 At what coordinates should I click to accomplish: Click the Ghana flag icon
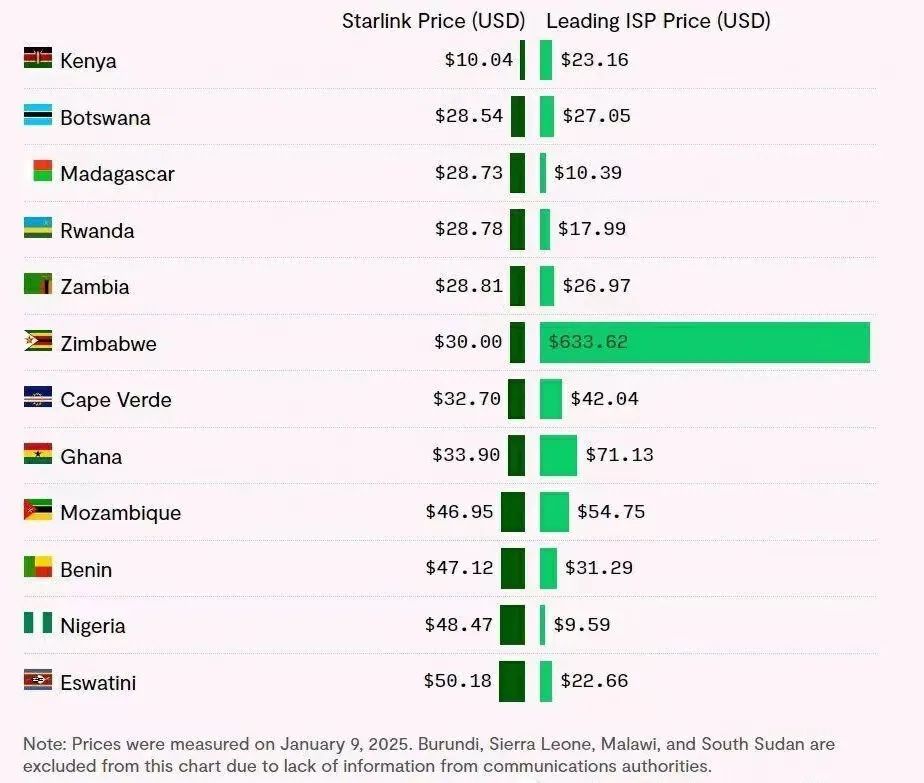38,454
